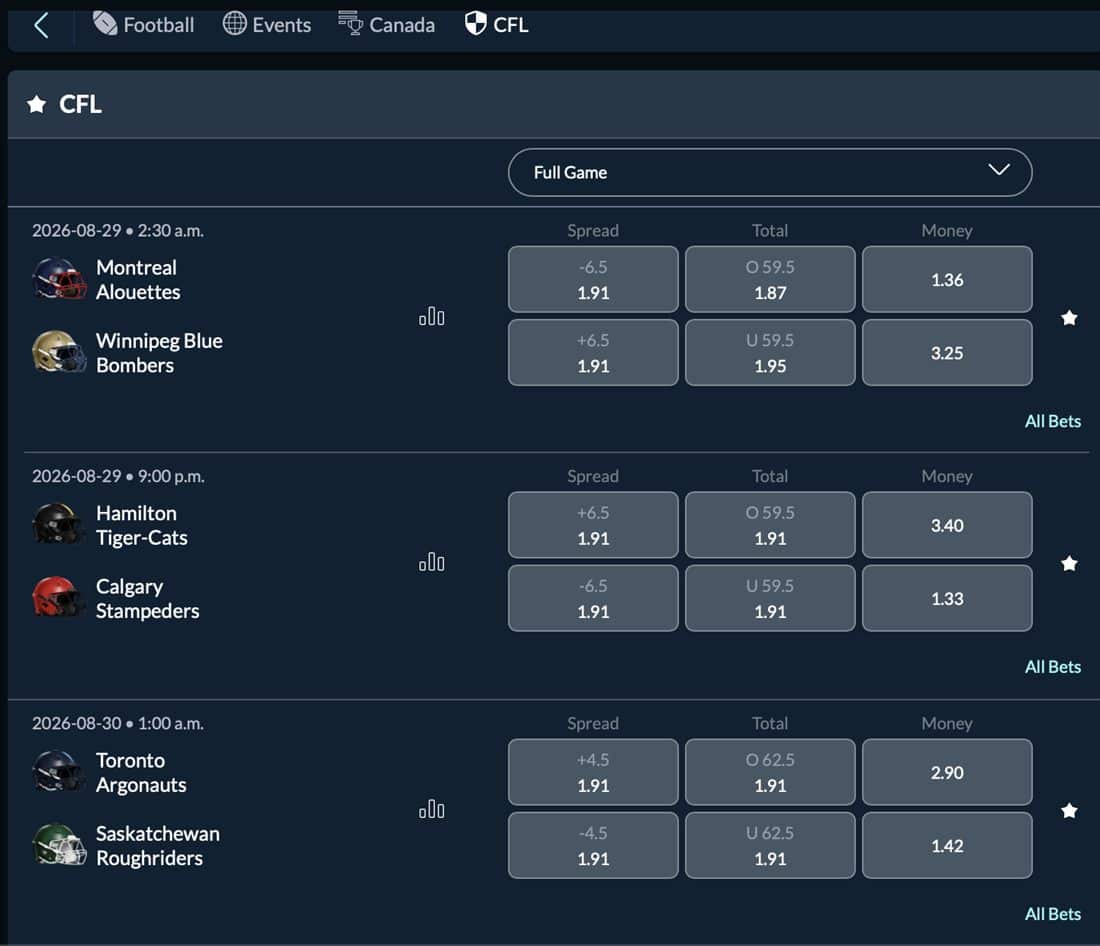The image size is (1100, 946).
Task: Click the globe icon next to Events
Action: [234, 23]
